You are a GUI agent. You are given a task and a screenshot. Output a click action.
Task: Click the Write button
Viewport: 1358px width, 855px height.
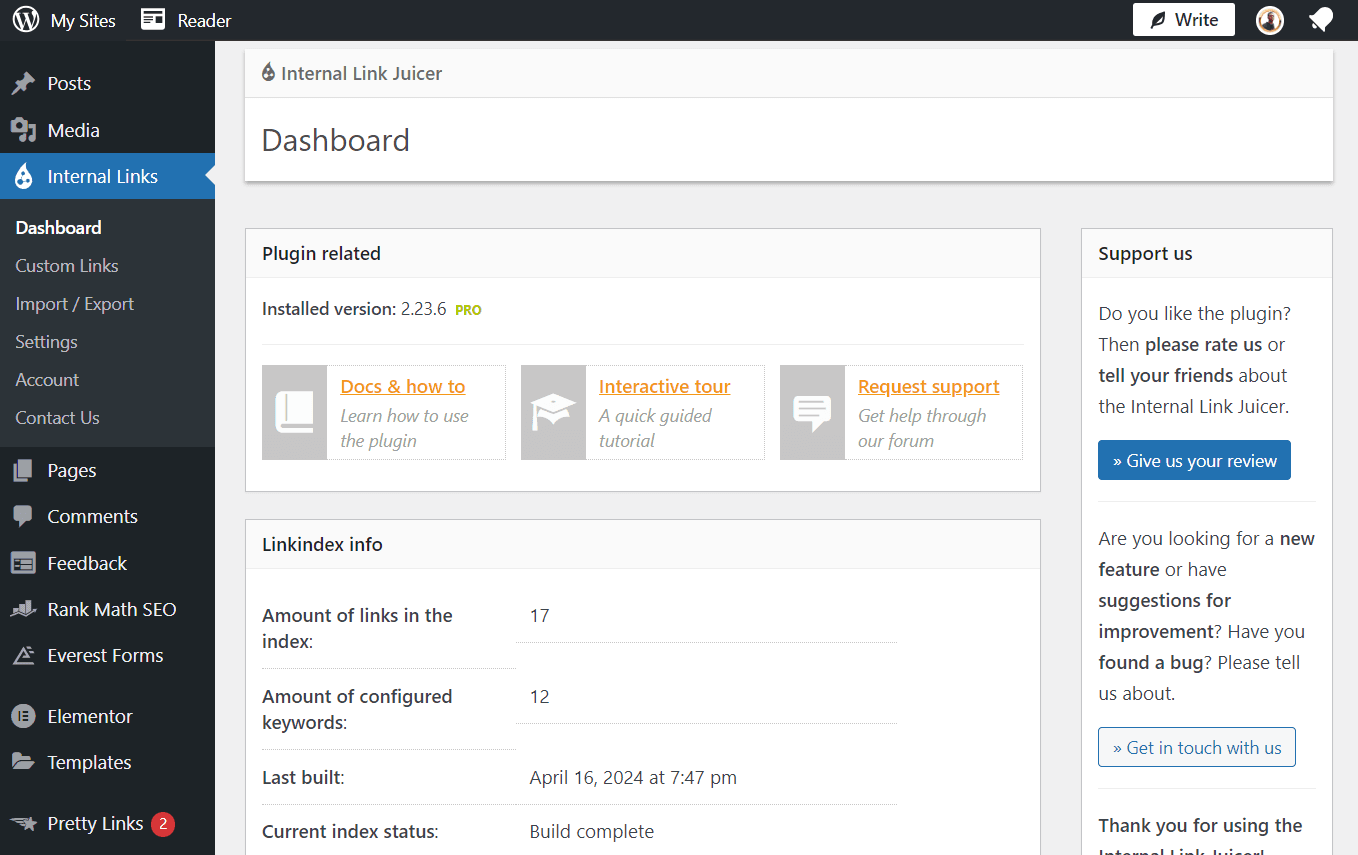(1184, 20)
